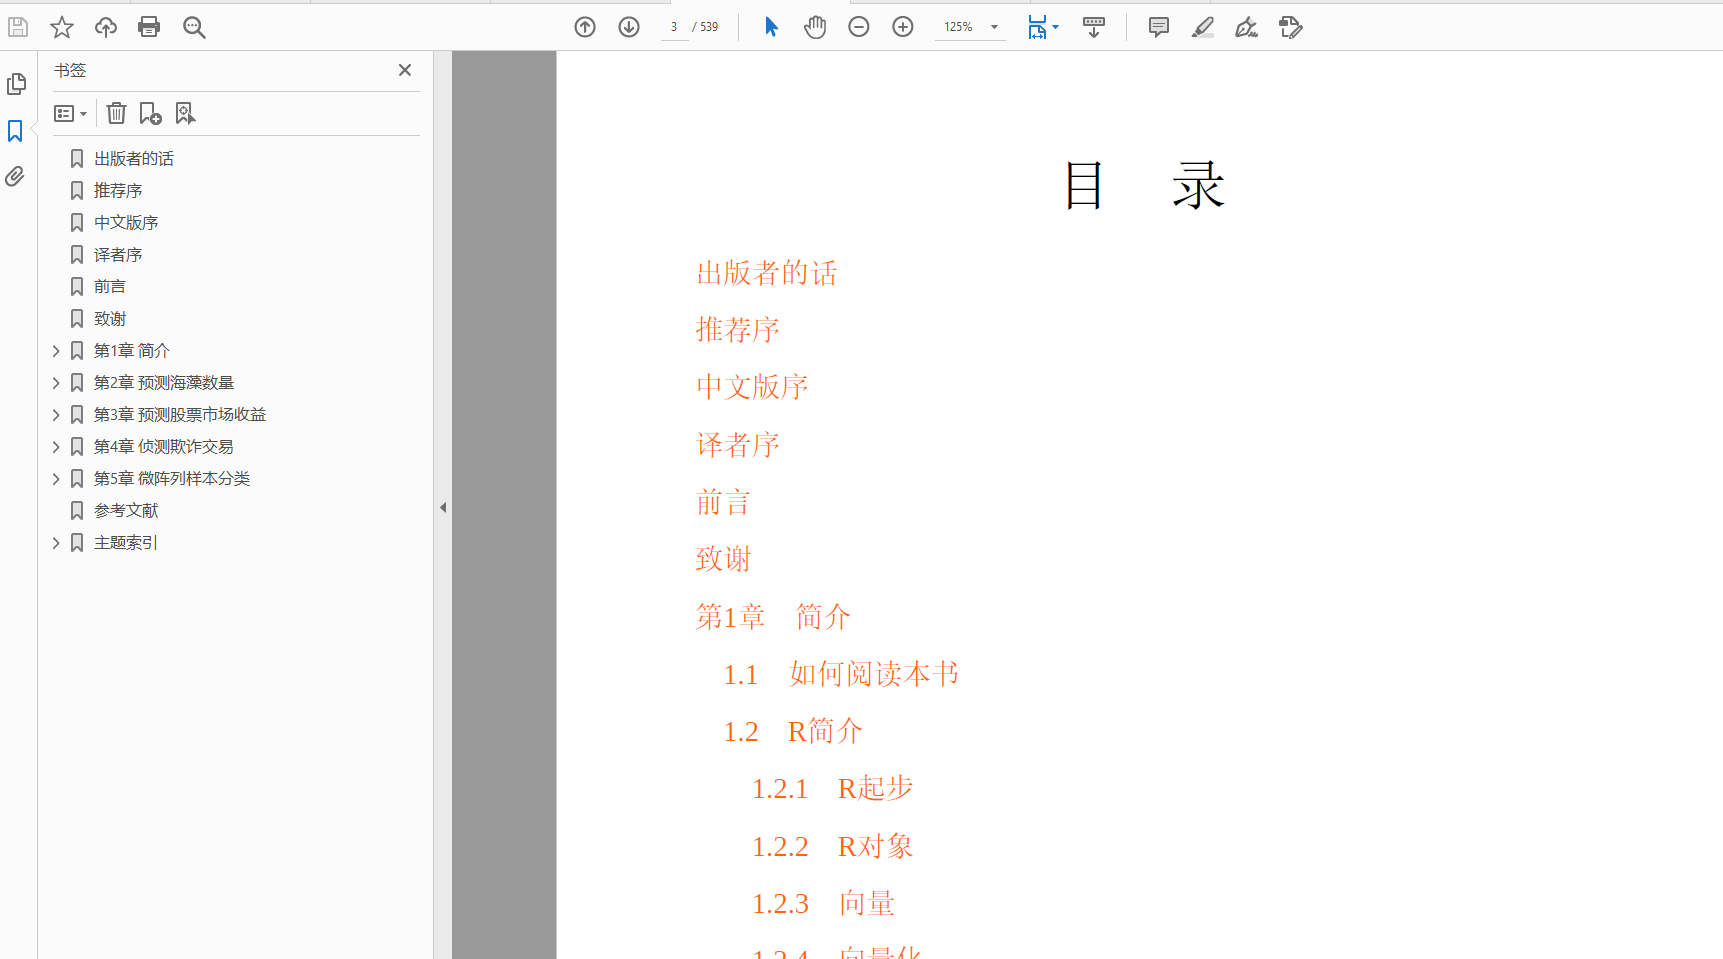
Task: Select the Highlight text tool
Action: click(x=1202, y=27)
